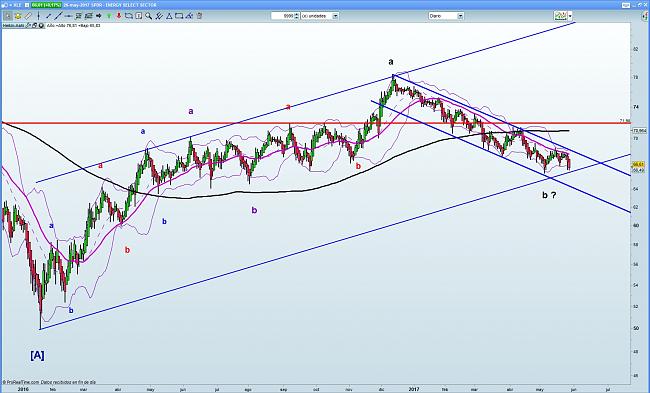Click the trash can delete-objects icon
This screenshot has height=393, width=650.
199,16
